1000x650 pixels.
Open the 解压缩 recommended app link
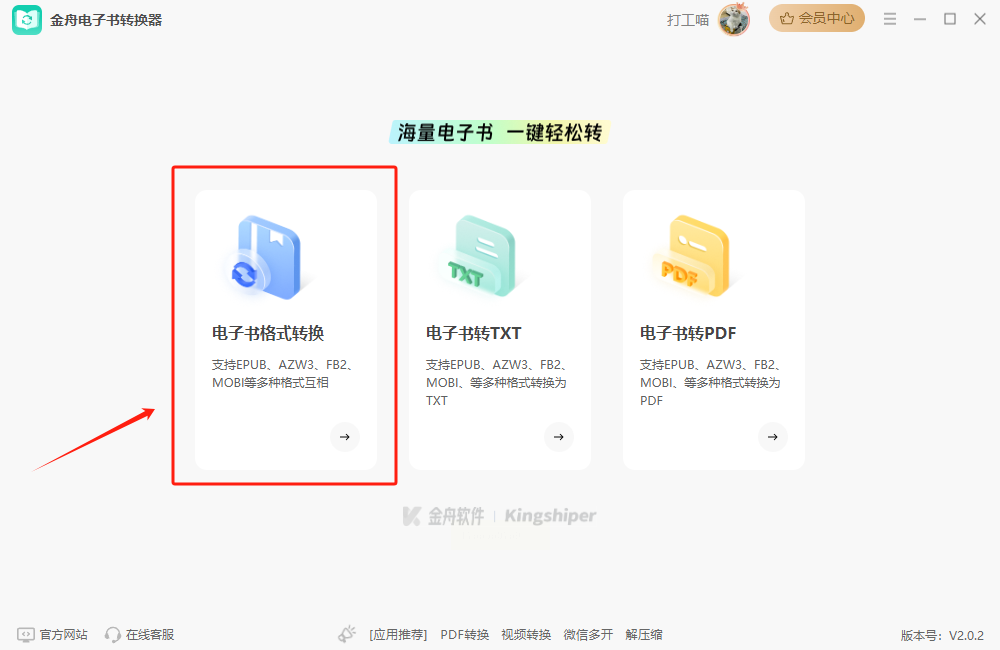[643, 635]
